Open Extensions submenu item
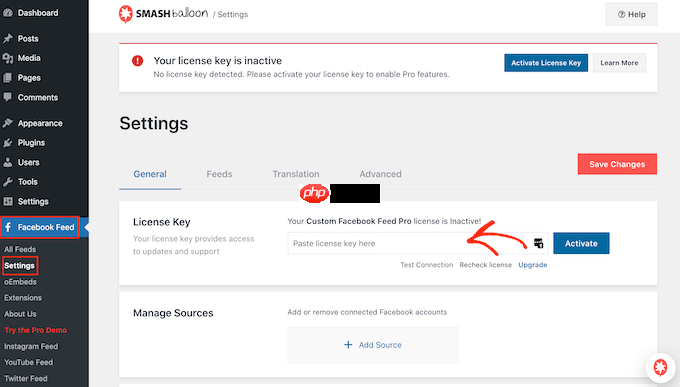The width and height of the screenshot is (680, 387). tap(23, 298)
